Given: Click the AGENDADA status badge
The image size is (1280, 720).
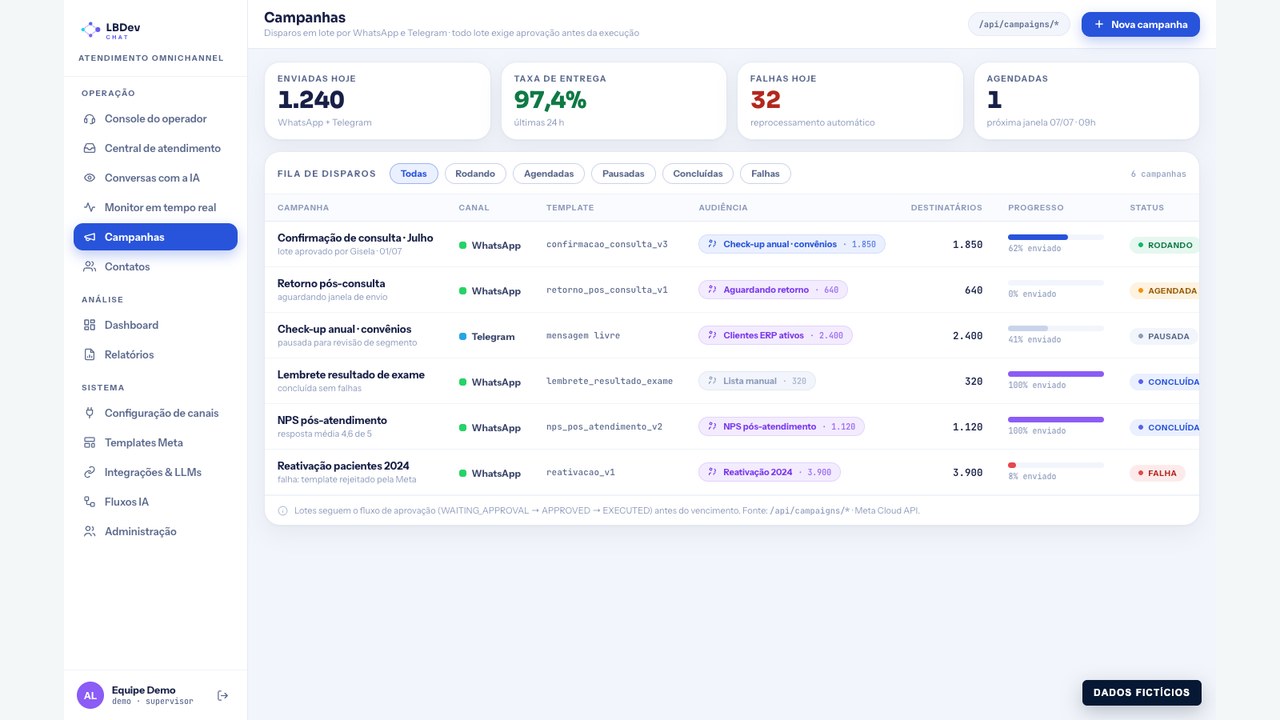Looking at the screenshot, I should click(x=1165, y=291).
